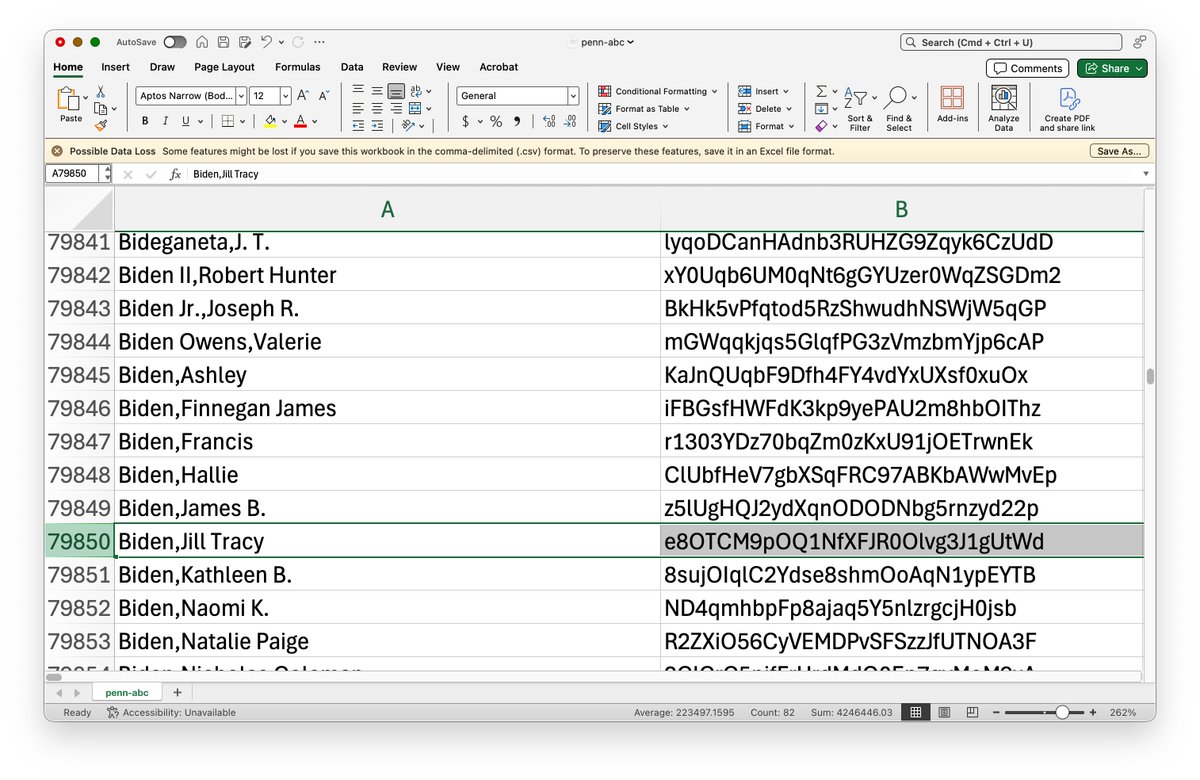1200x780 pixels.
Task: Open the General number format combo box
Action: pyautogui.click(x=518, y=96)
